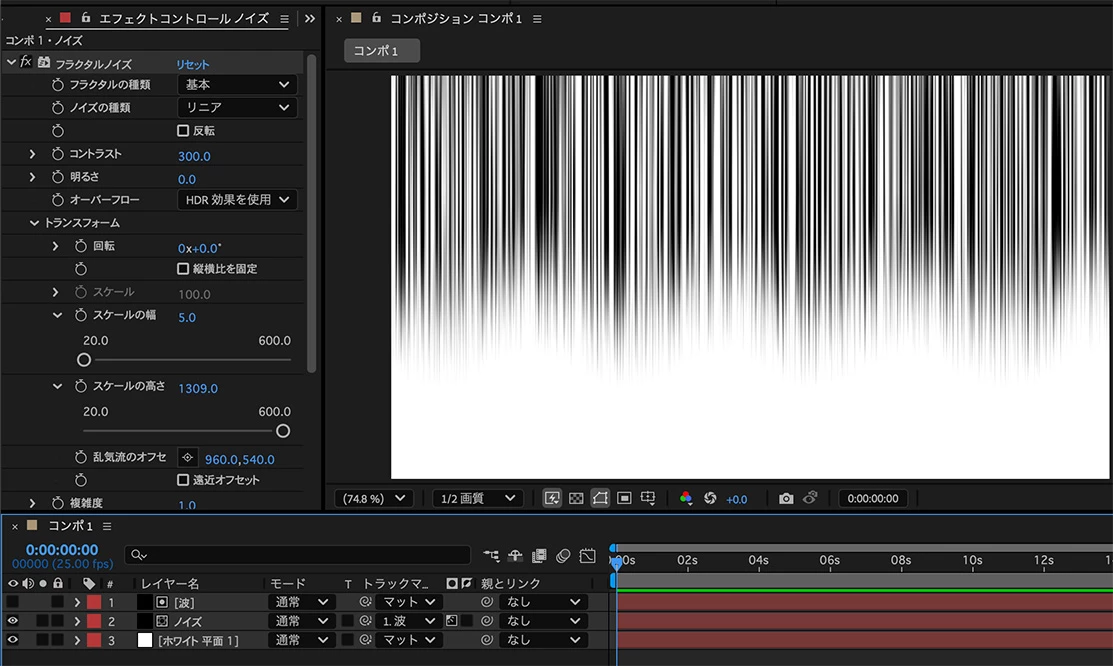Toggle lock switch on 波 layer
Viewport: 1113px width, 666px height.
point(57,602)
